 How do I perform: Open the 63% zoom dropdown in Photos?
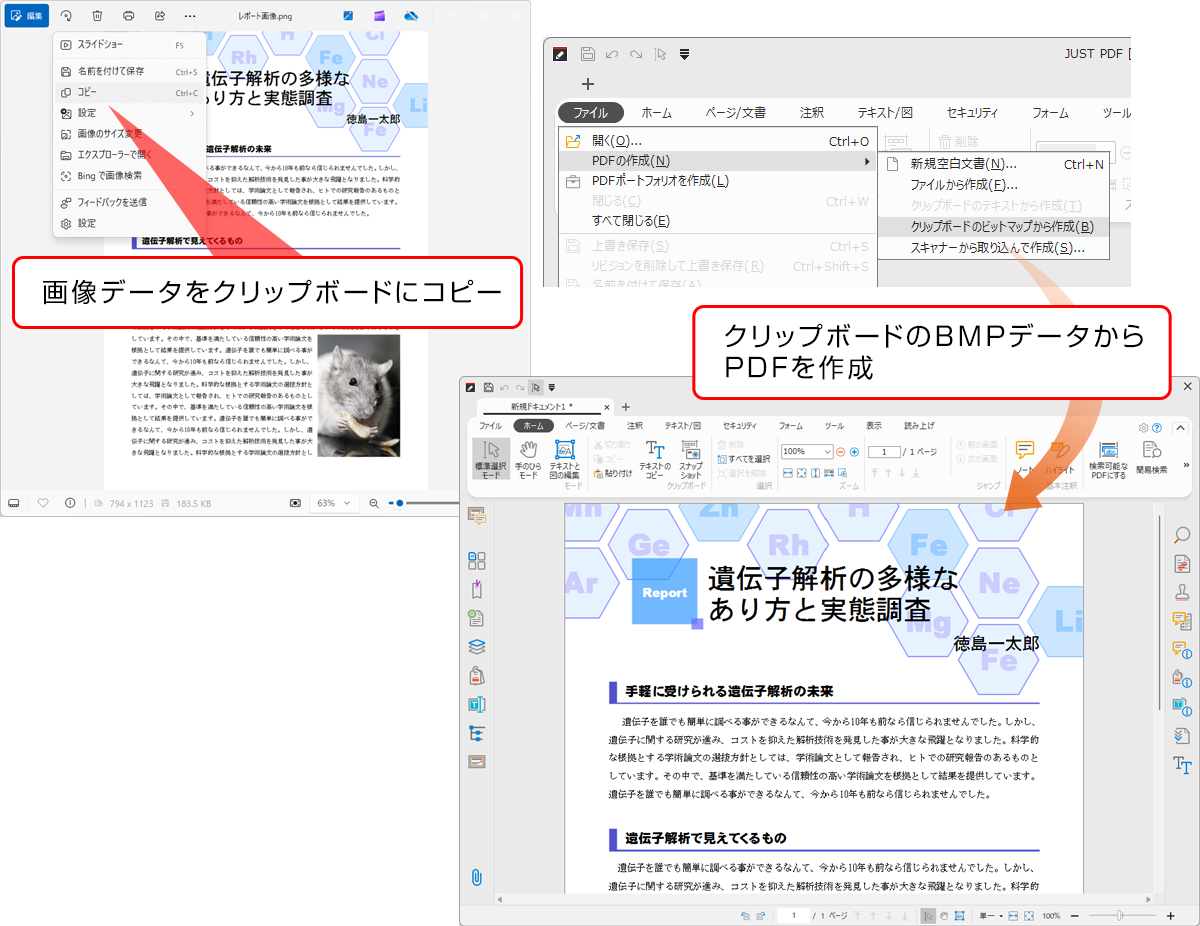[333, 503]
